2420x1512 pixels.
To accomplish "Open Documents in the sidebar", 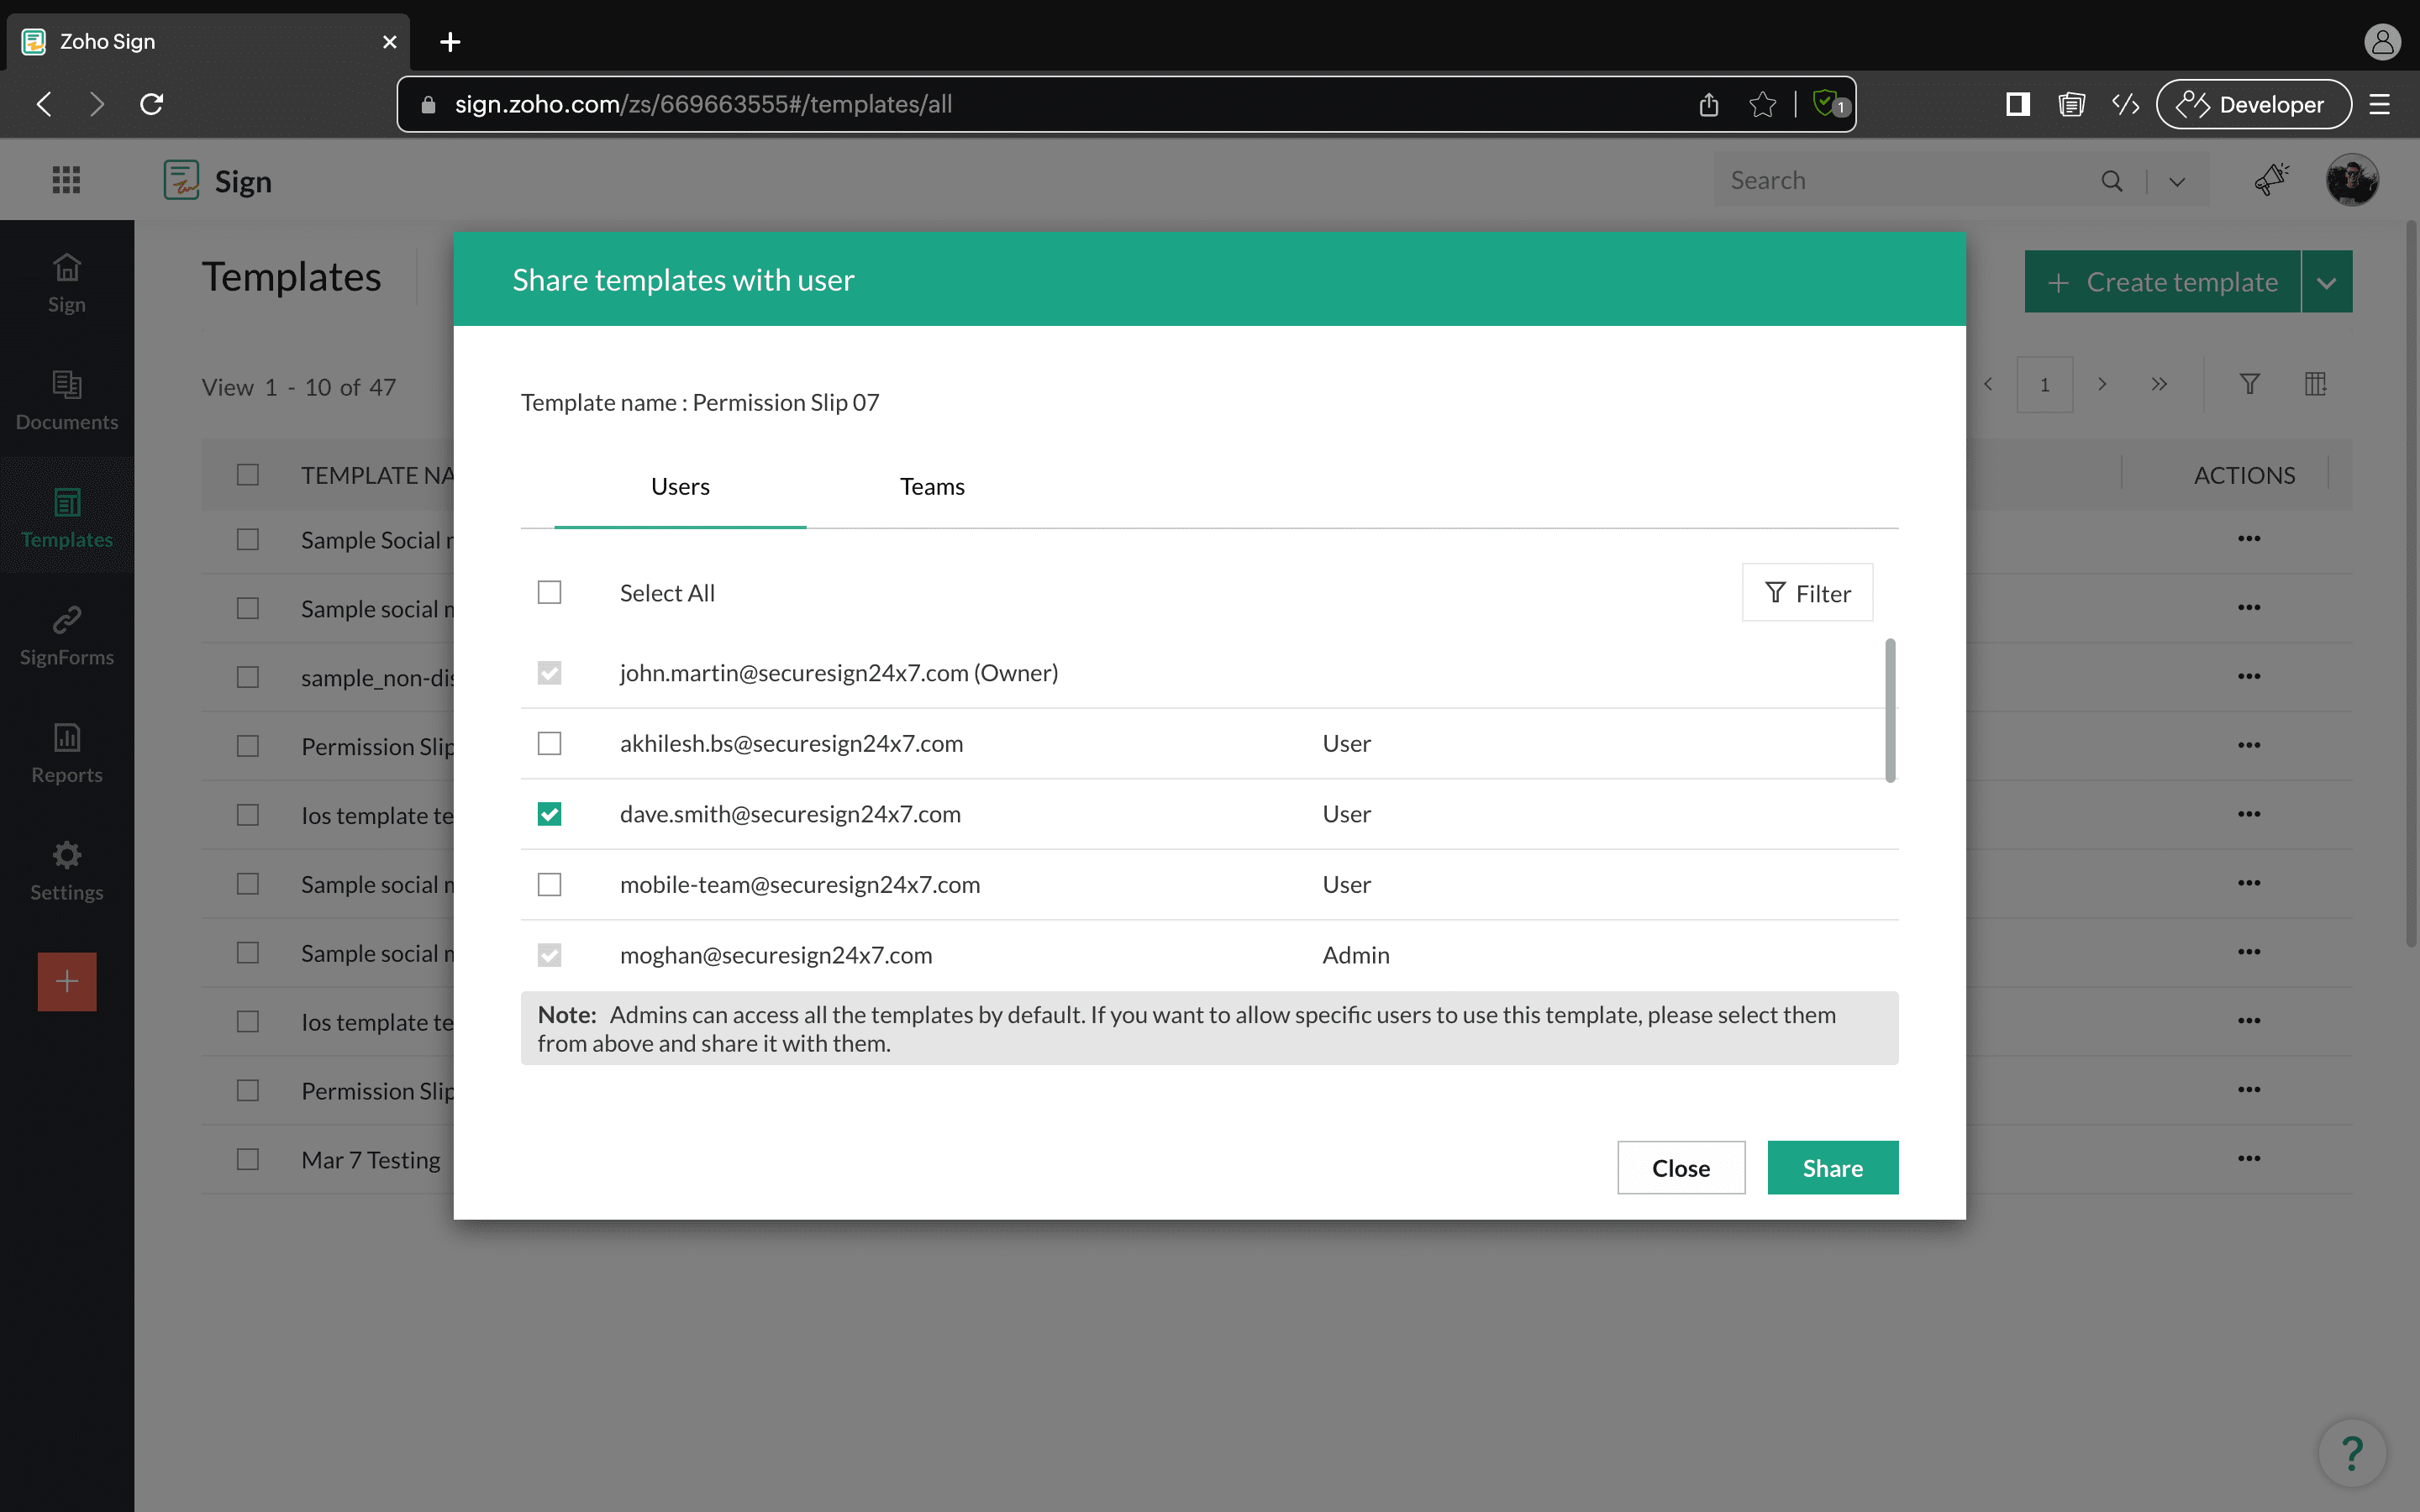I will 67,400.
